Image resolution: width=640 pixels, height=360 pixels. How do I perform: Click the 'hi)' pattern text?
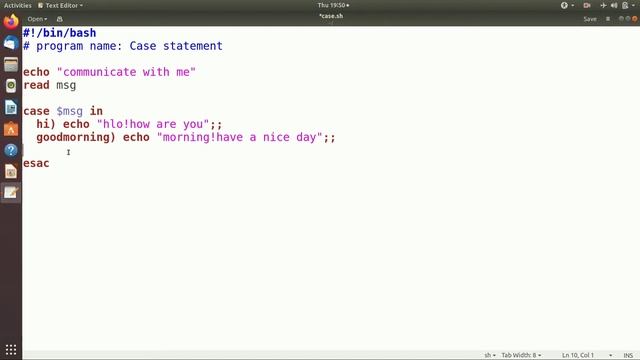coord(46,124)
